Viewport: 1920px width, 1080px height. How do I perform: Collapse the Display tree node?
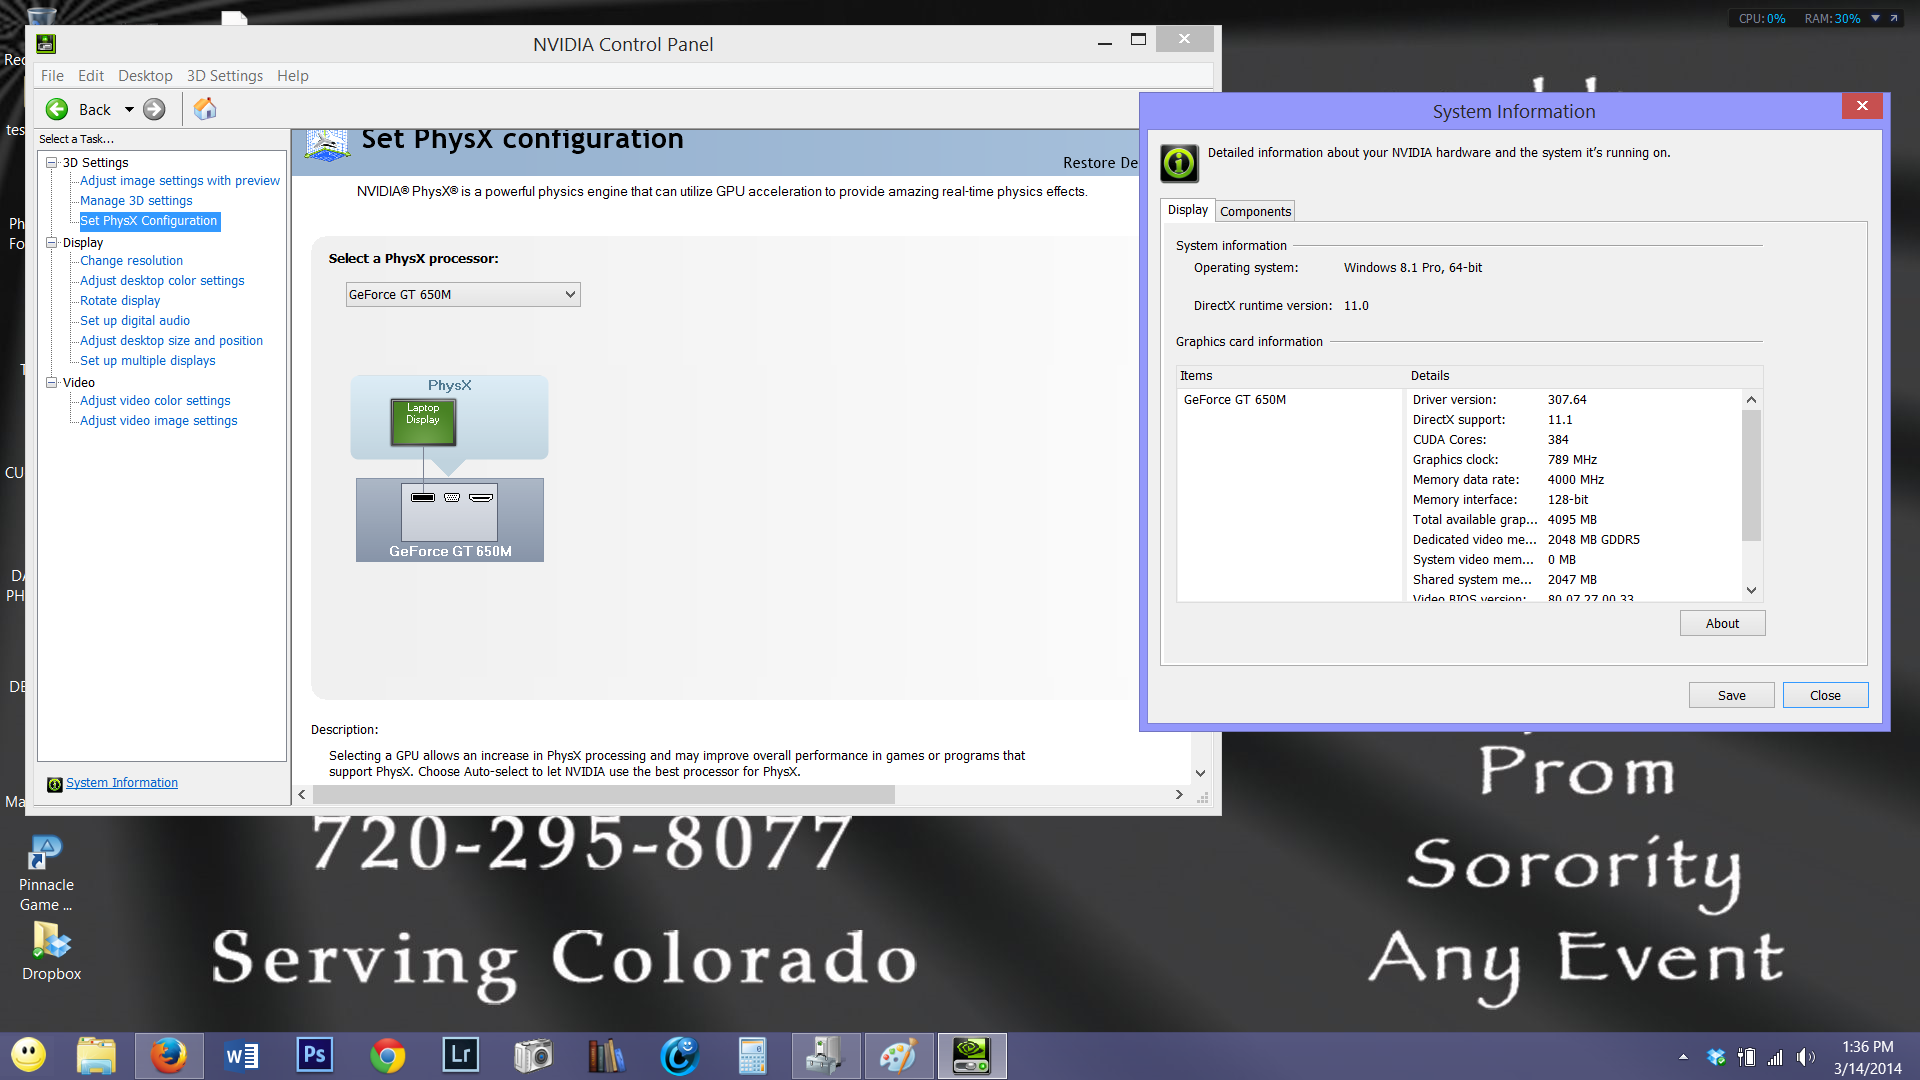point(52,242)
